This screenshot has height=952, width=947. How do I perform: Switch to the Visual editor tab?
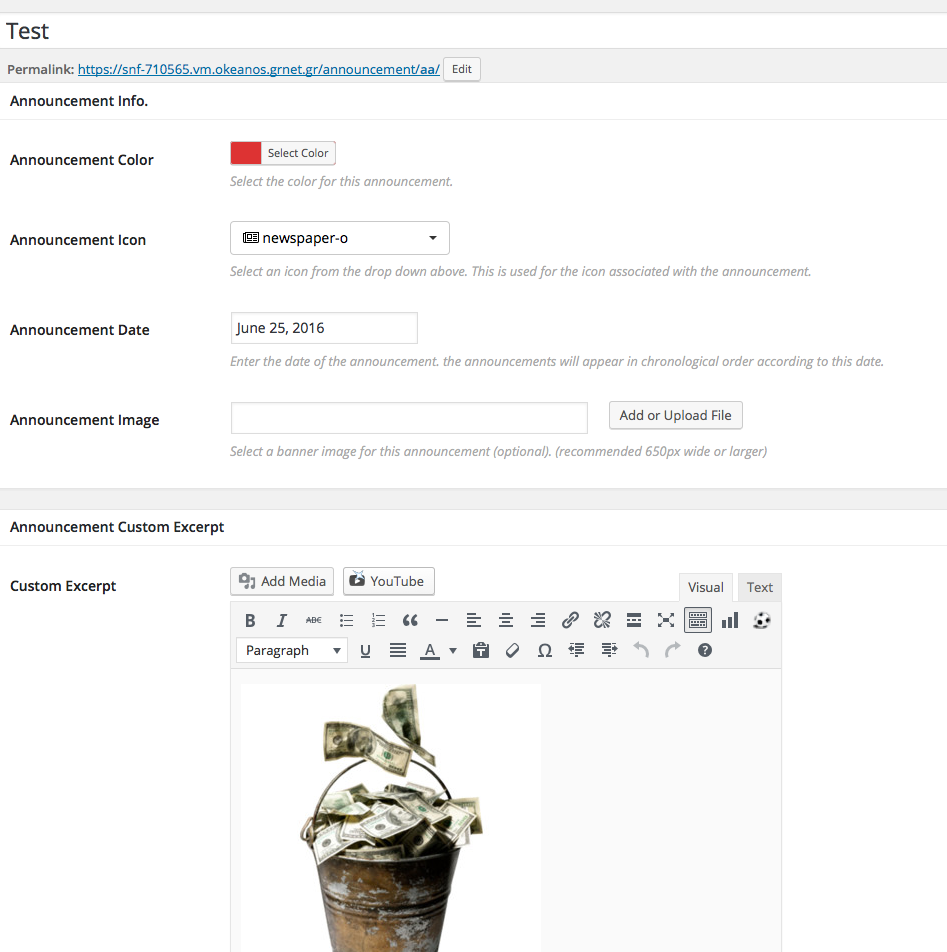point(705,587)
